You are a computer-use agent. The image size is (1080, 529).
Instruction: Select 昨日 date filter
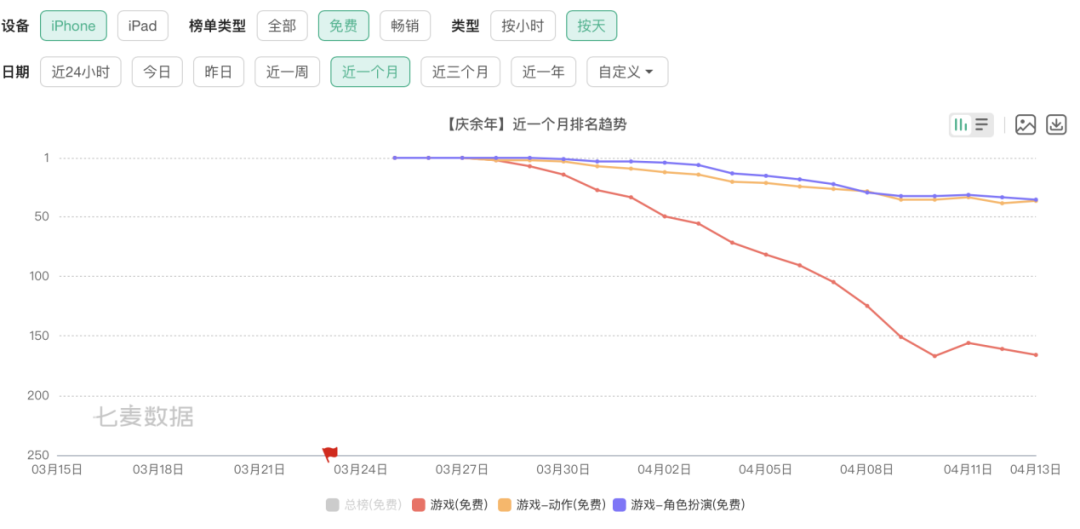[218, 72]
